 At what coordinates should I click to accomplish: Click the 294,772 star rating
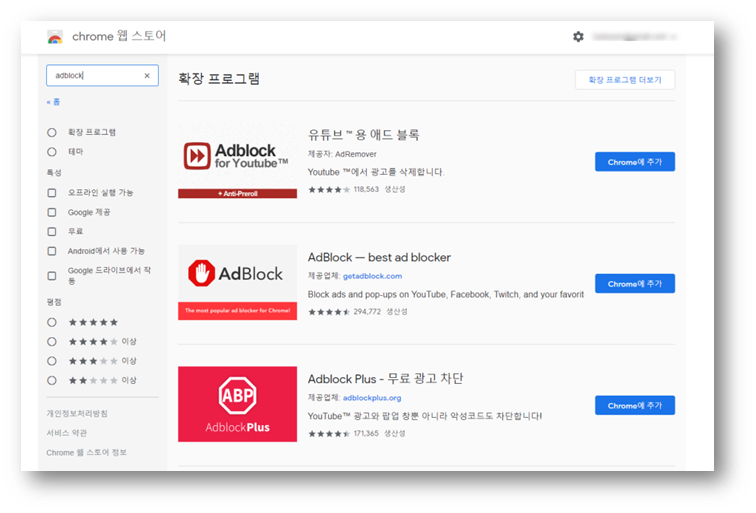(x=344, y=312)
